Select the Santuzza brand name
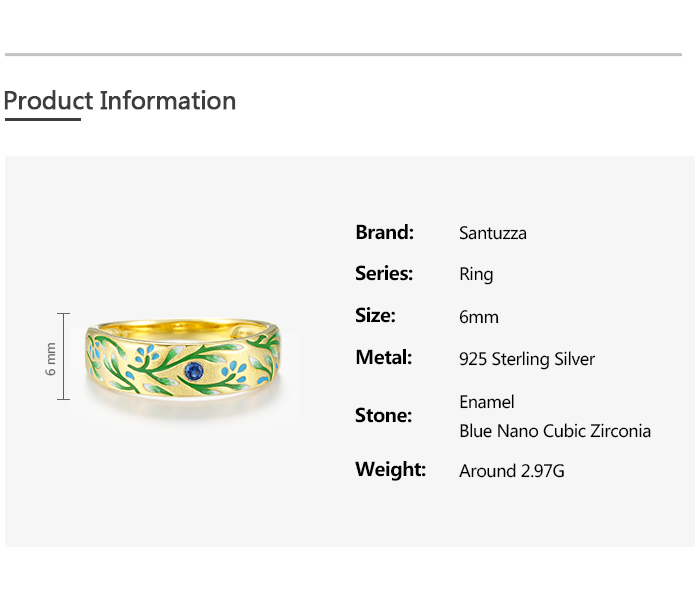The width and height of the screenshot is (700, 607). pos(492,234)
